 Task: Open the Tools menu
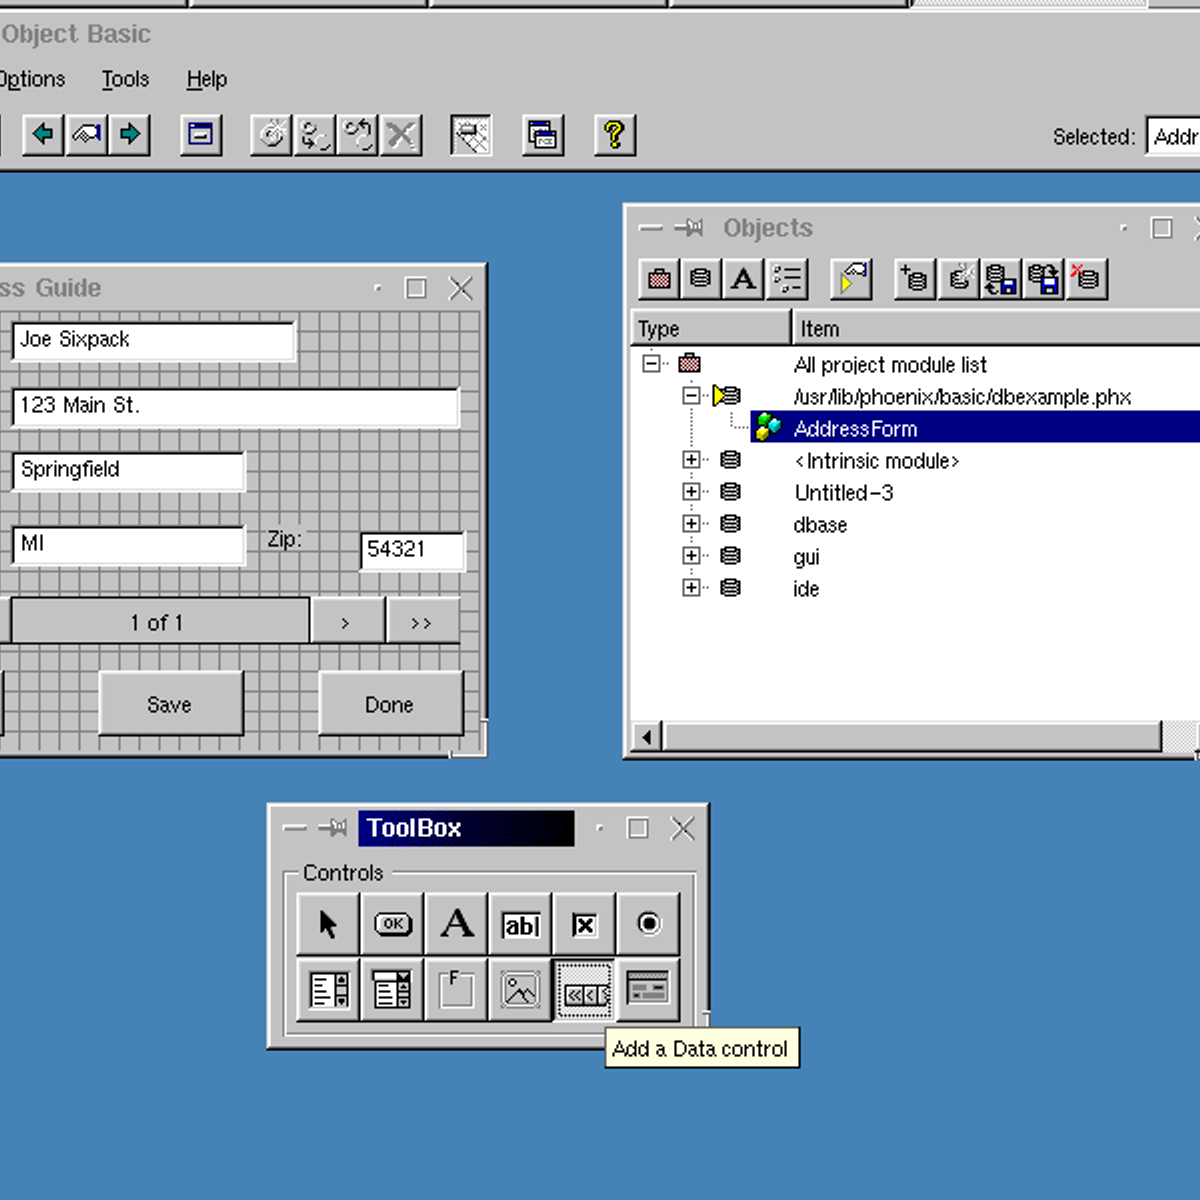(x=125, y=79)
